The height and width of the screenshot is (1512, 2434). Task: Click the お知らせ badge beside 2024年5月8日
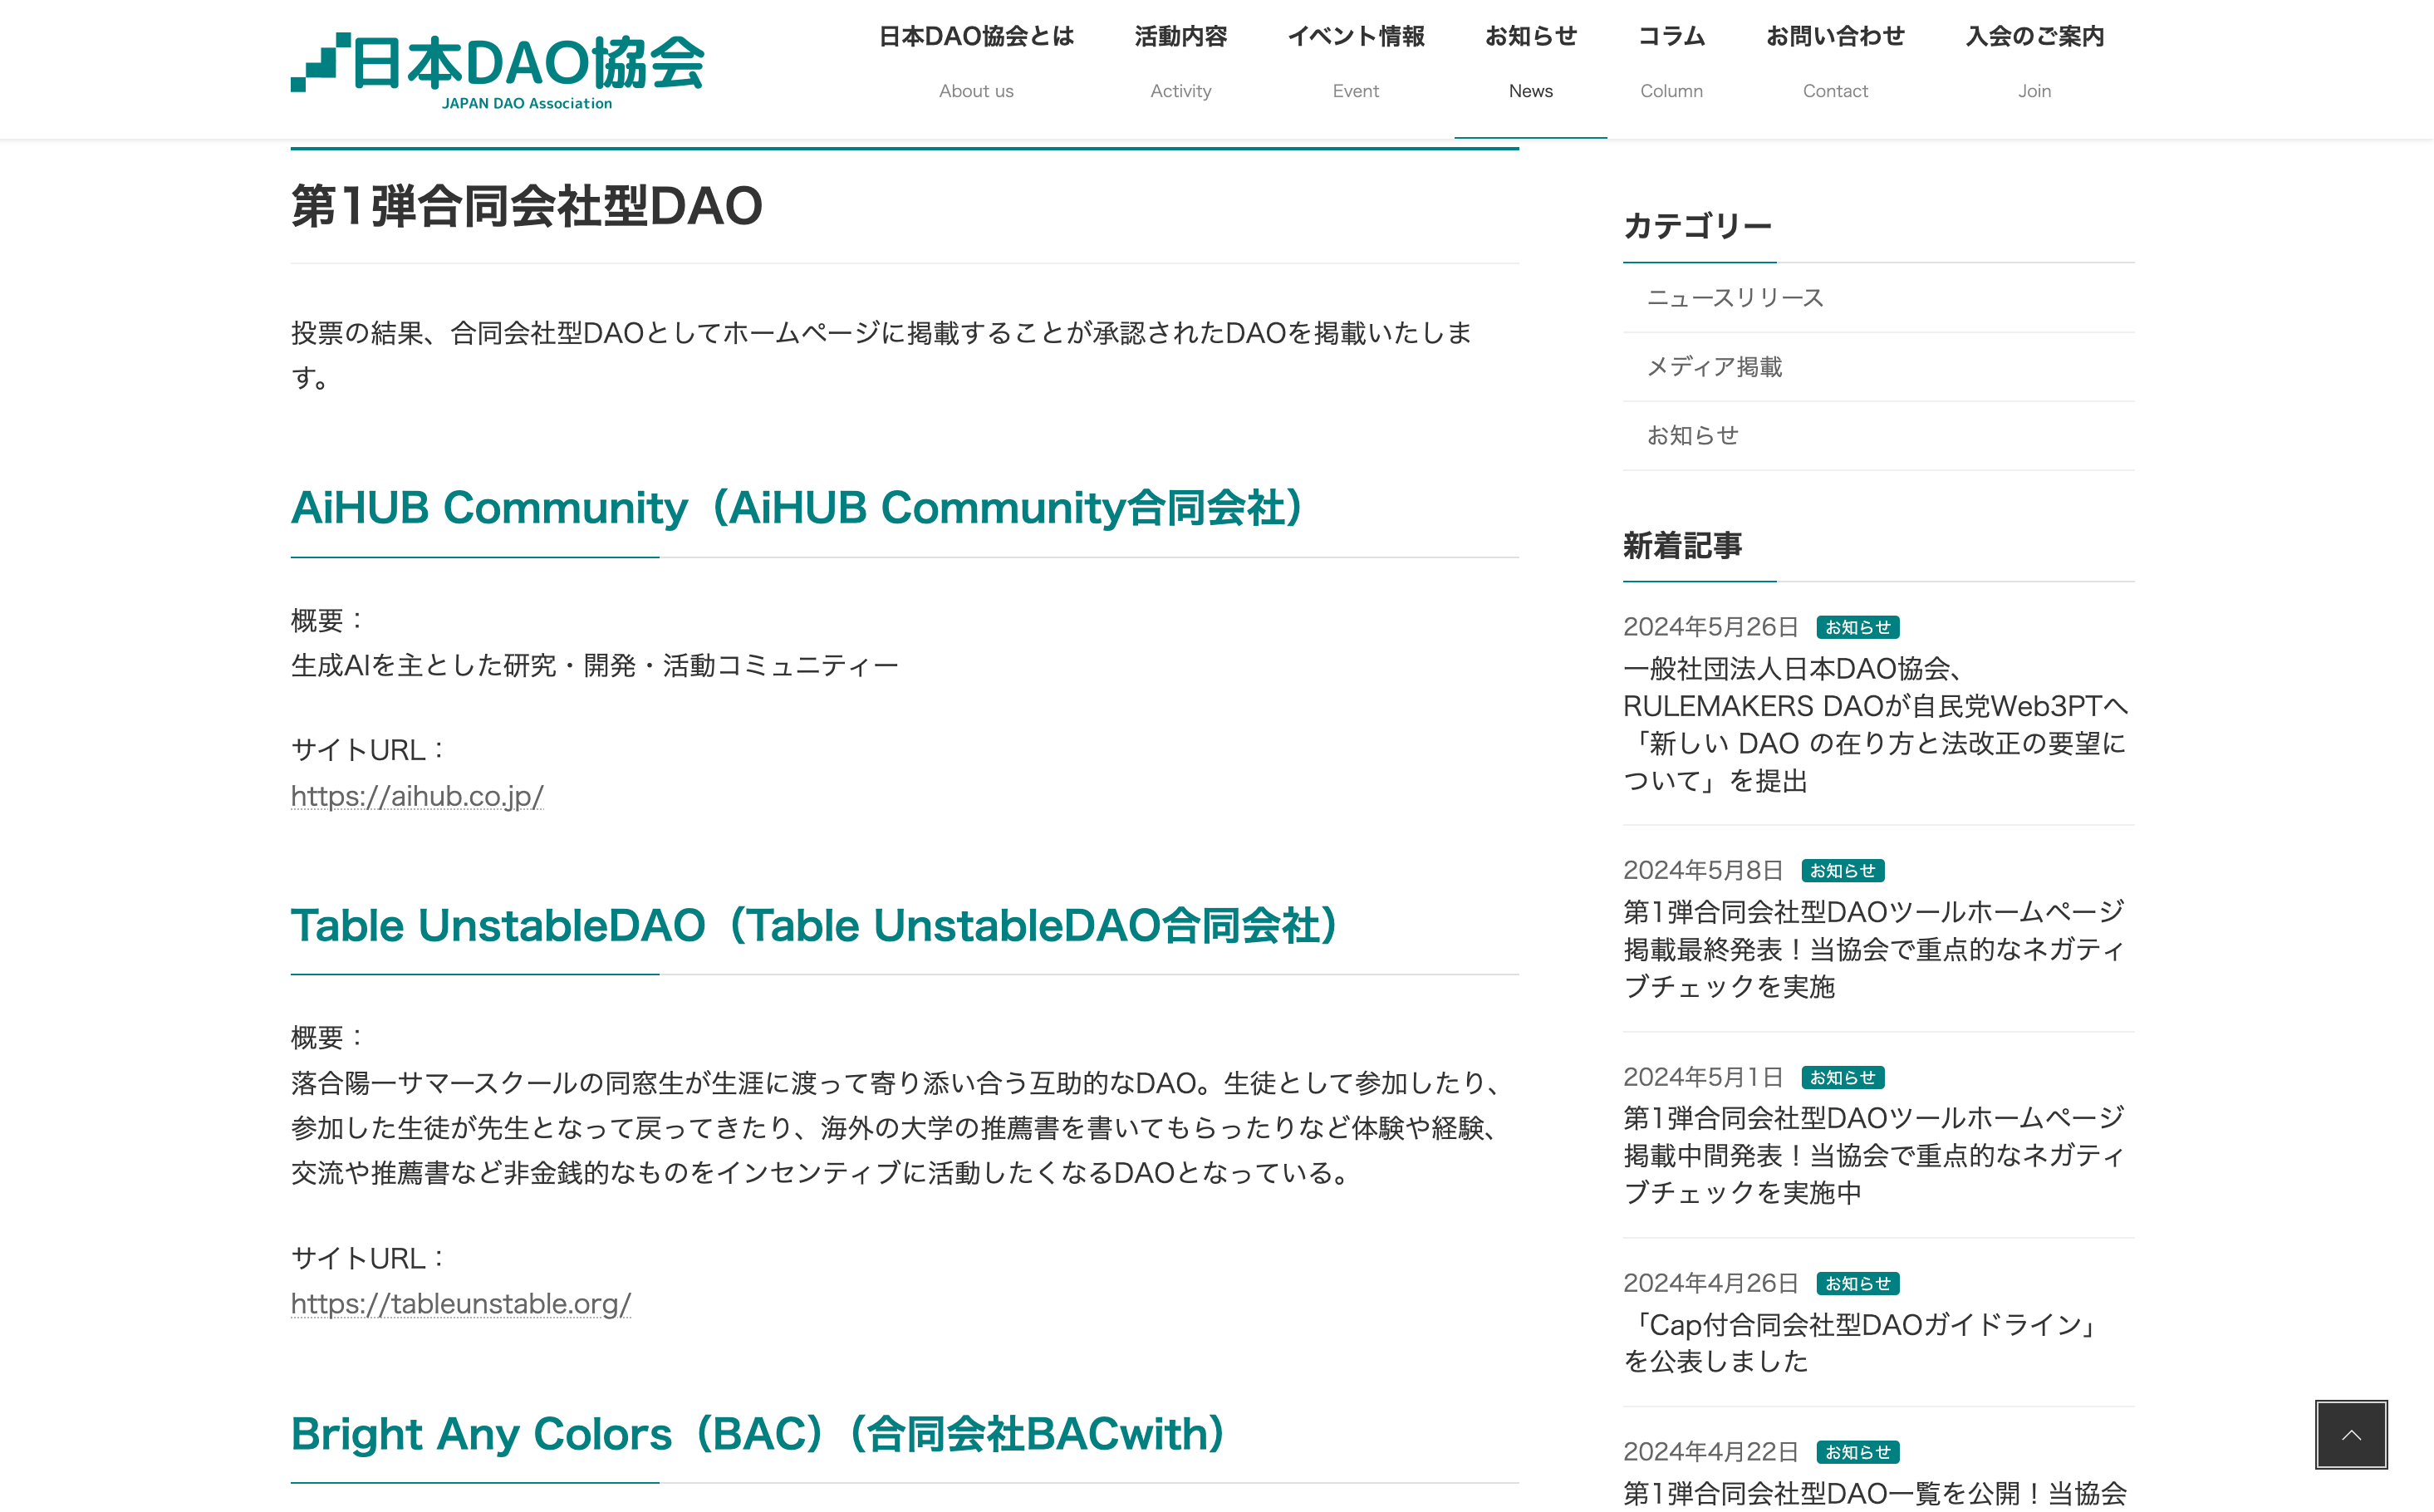pos(1842,871)
